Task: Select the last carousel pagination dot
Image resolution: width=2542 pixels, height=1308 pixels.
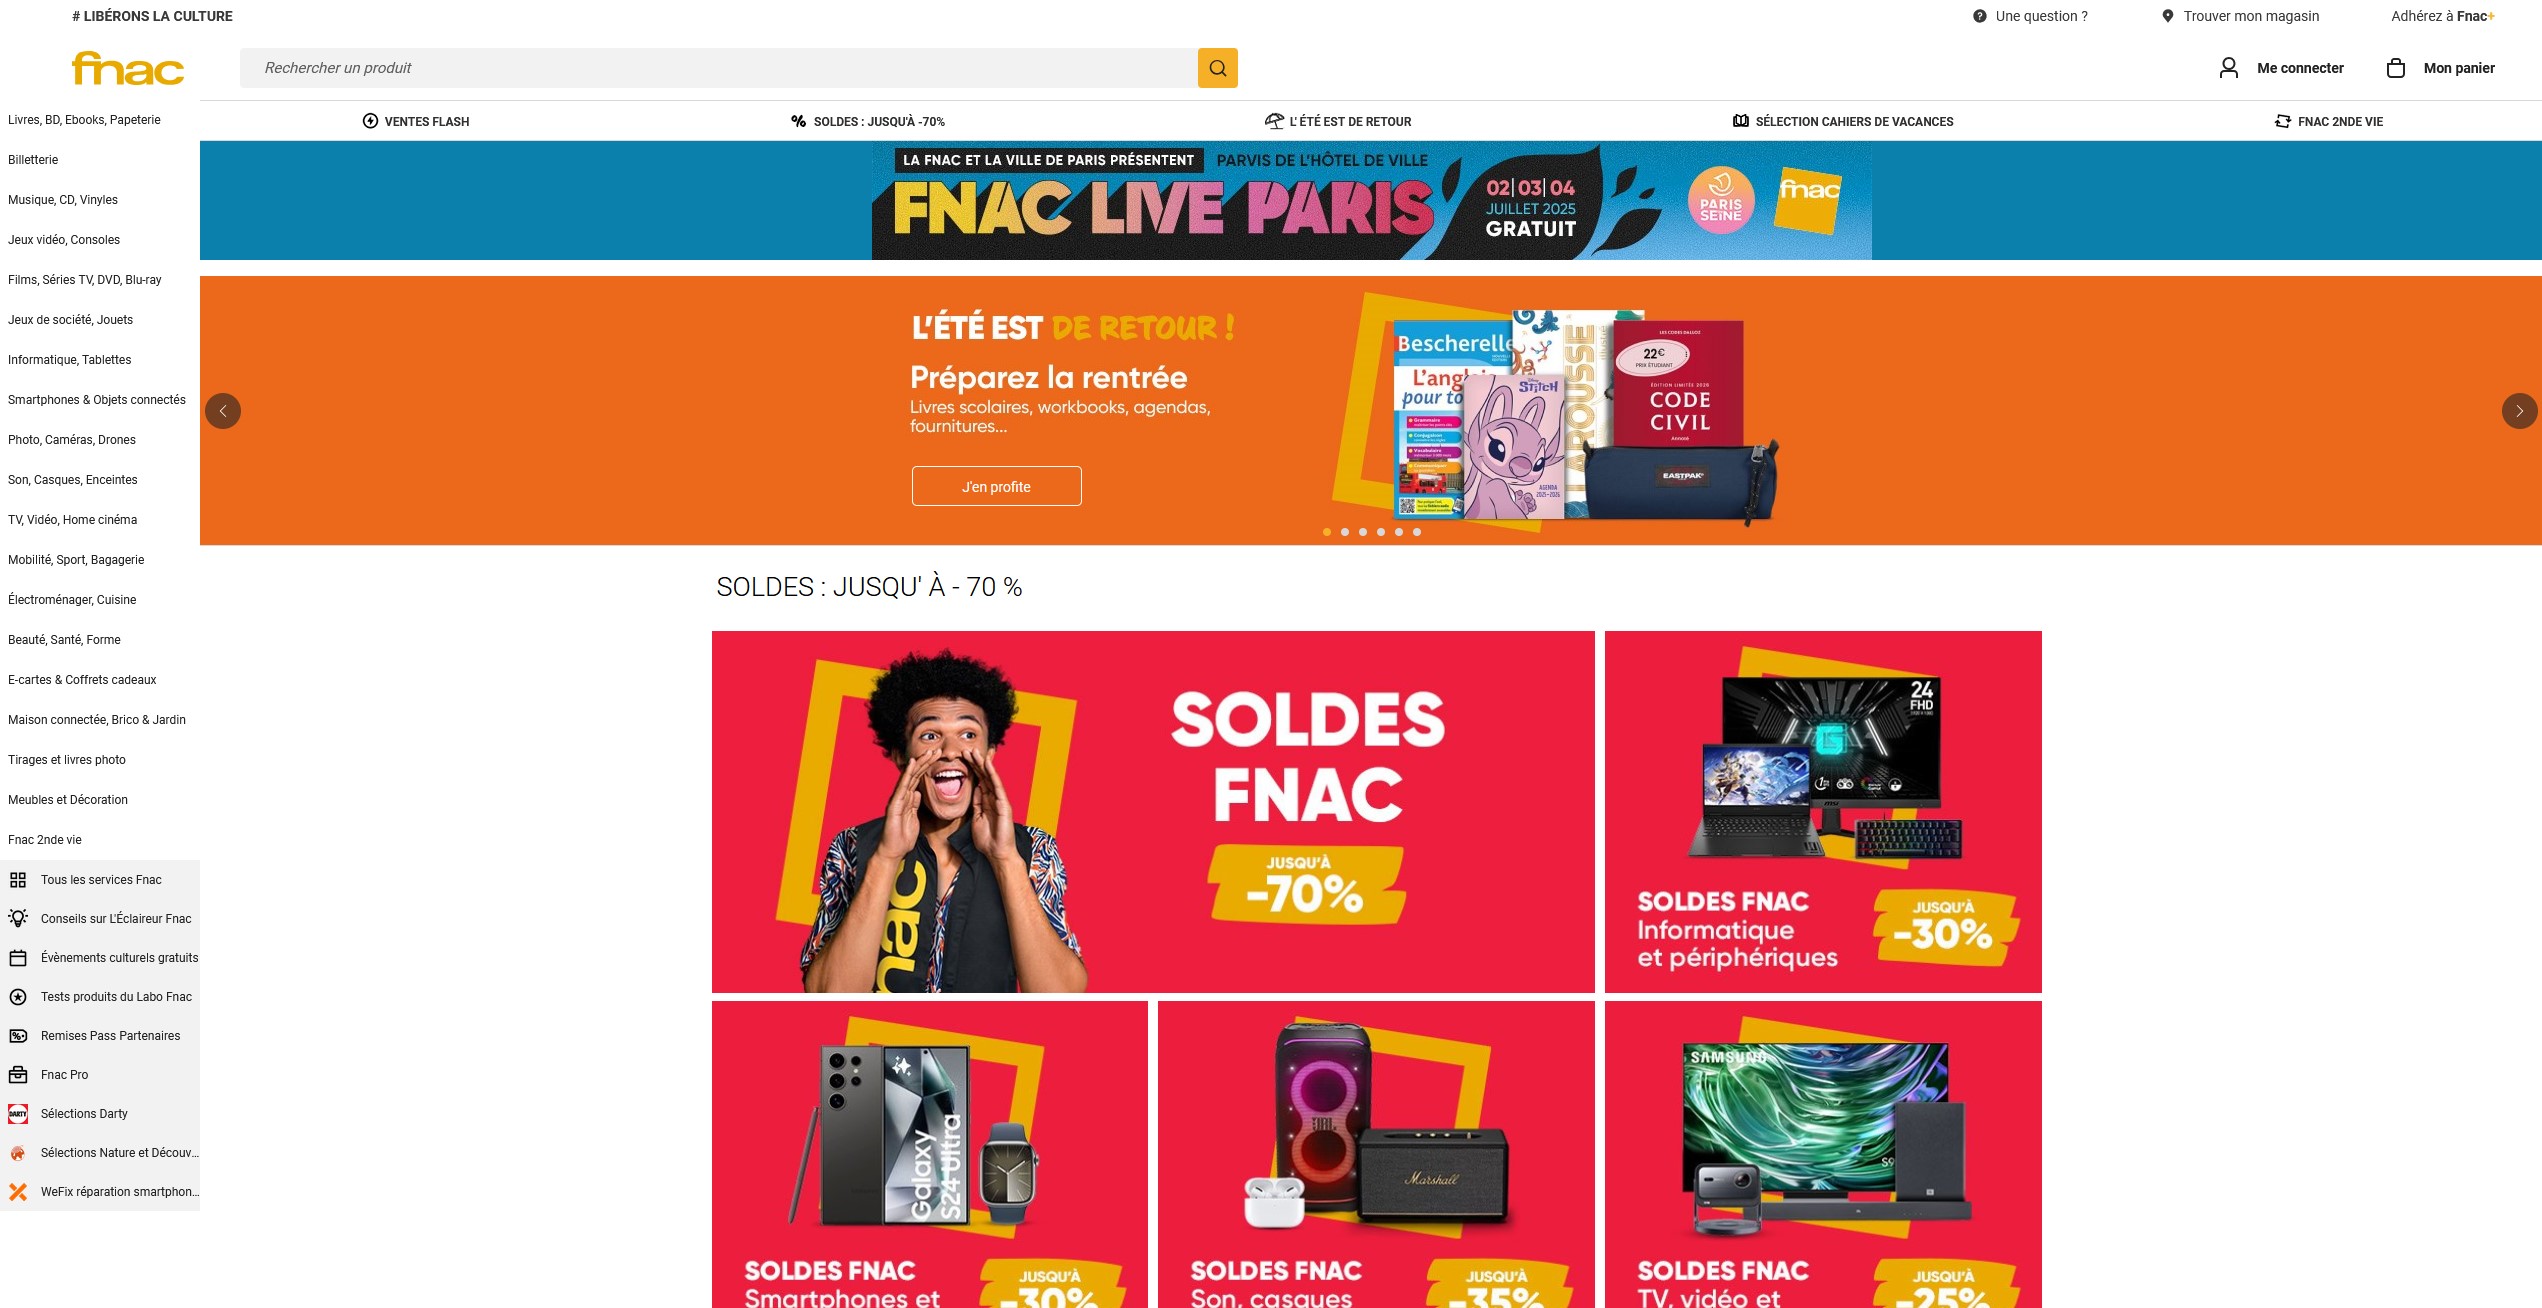Action: coord(1417,532)
